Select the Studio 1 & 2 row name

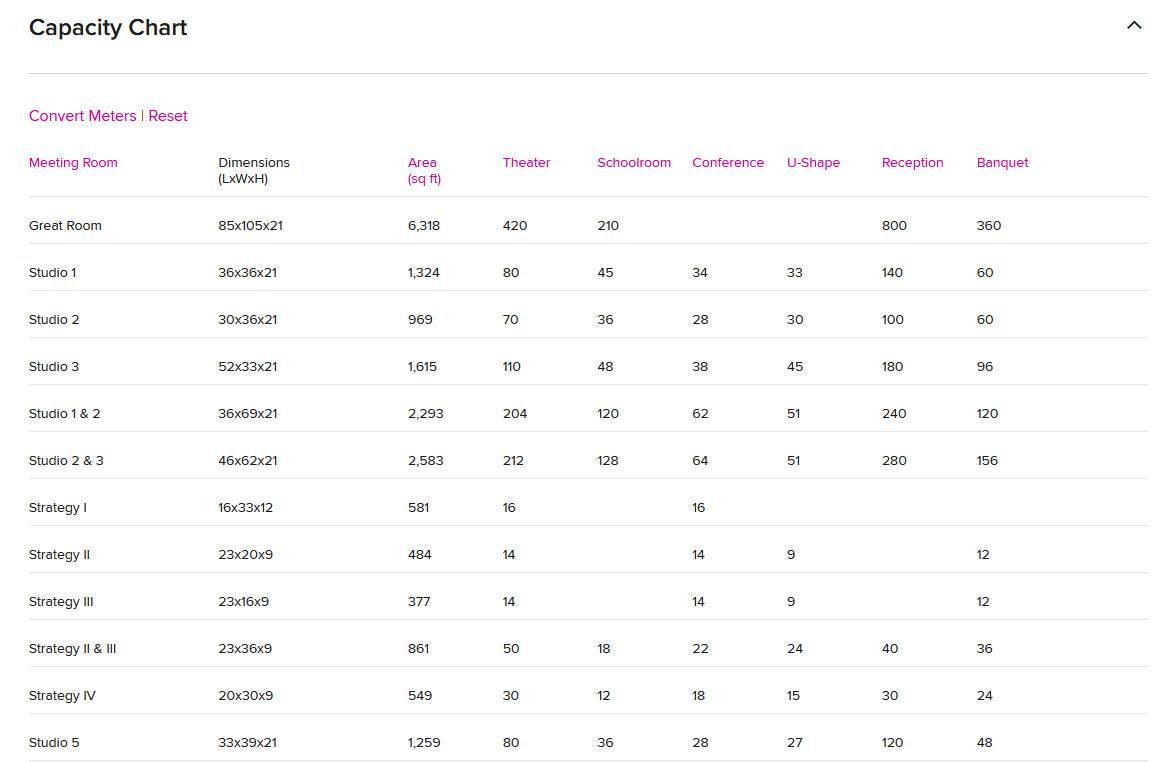click(64, 413)
